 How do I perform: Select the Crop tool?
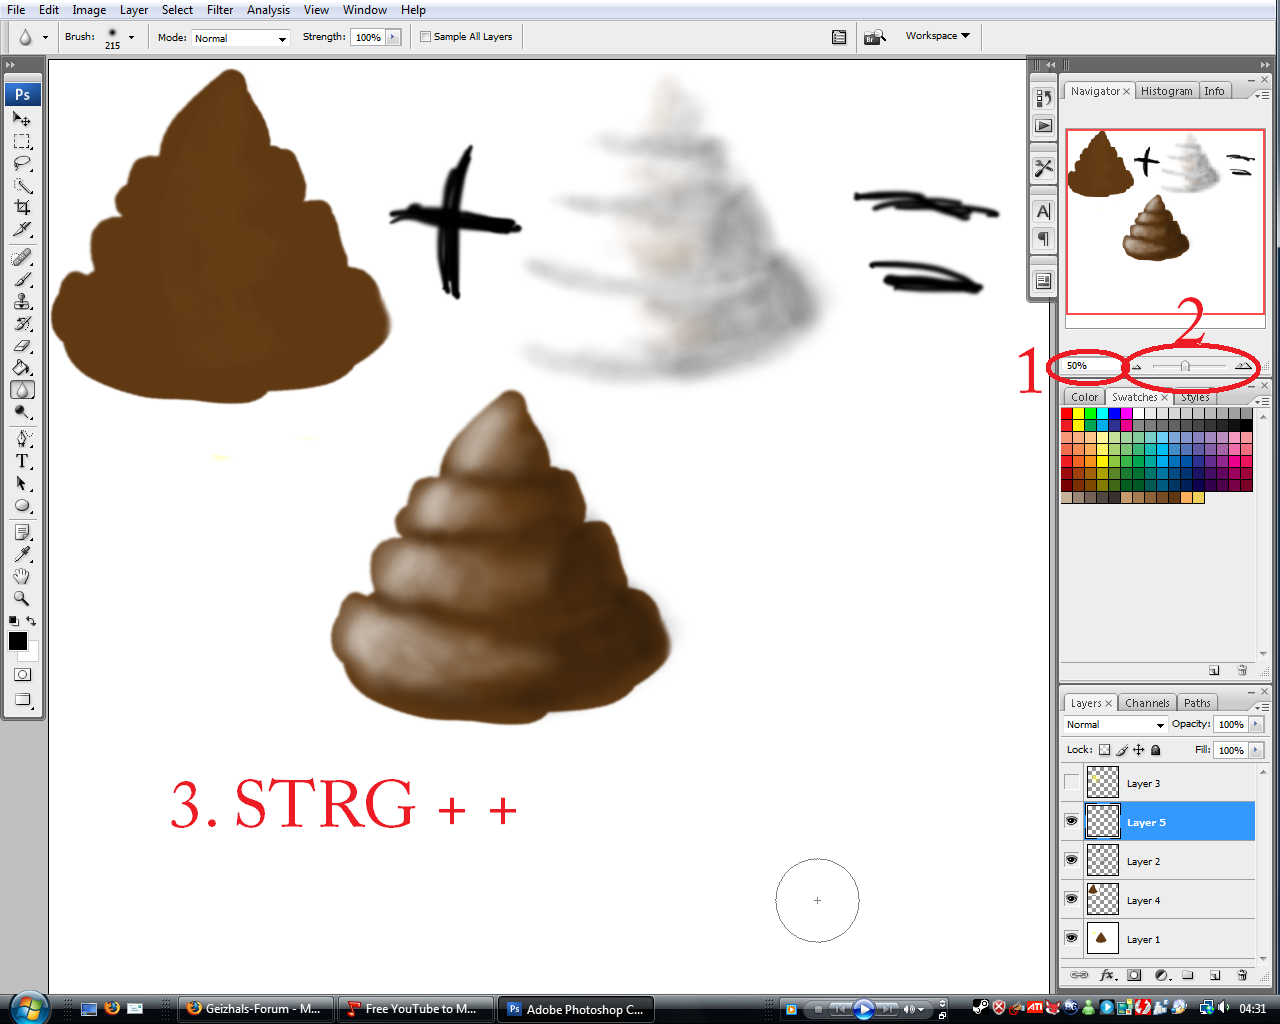pyautogui.click(x=22, y=207)
